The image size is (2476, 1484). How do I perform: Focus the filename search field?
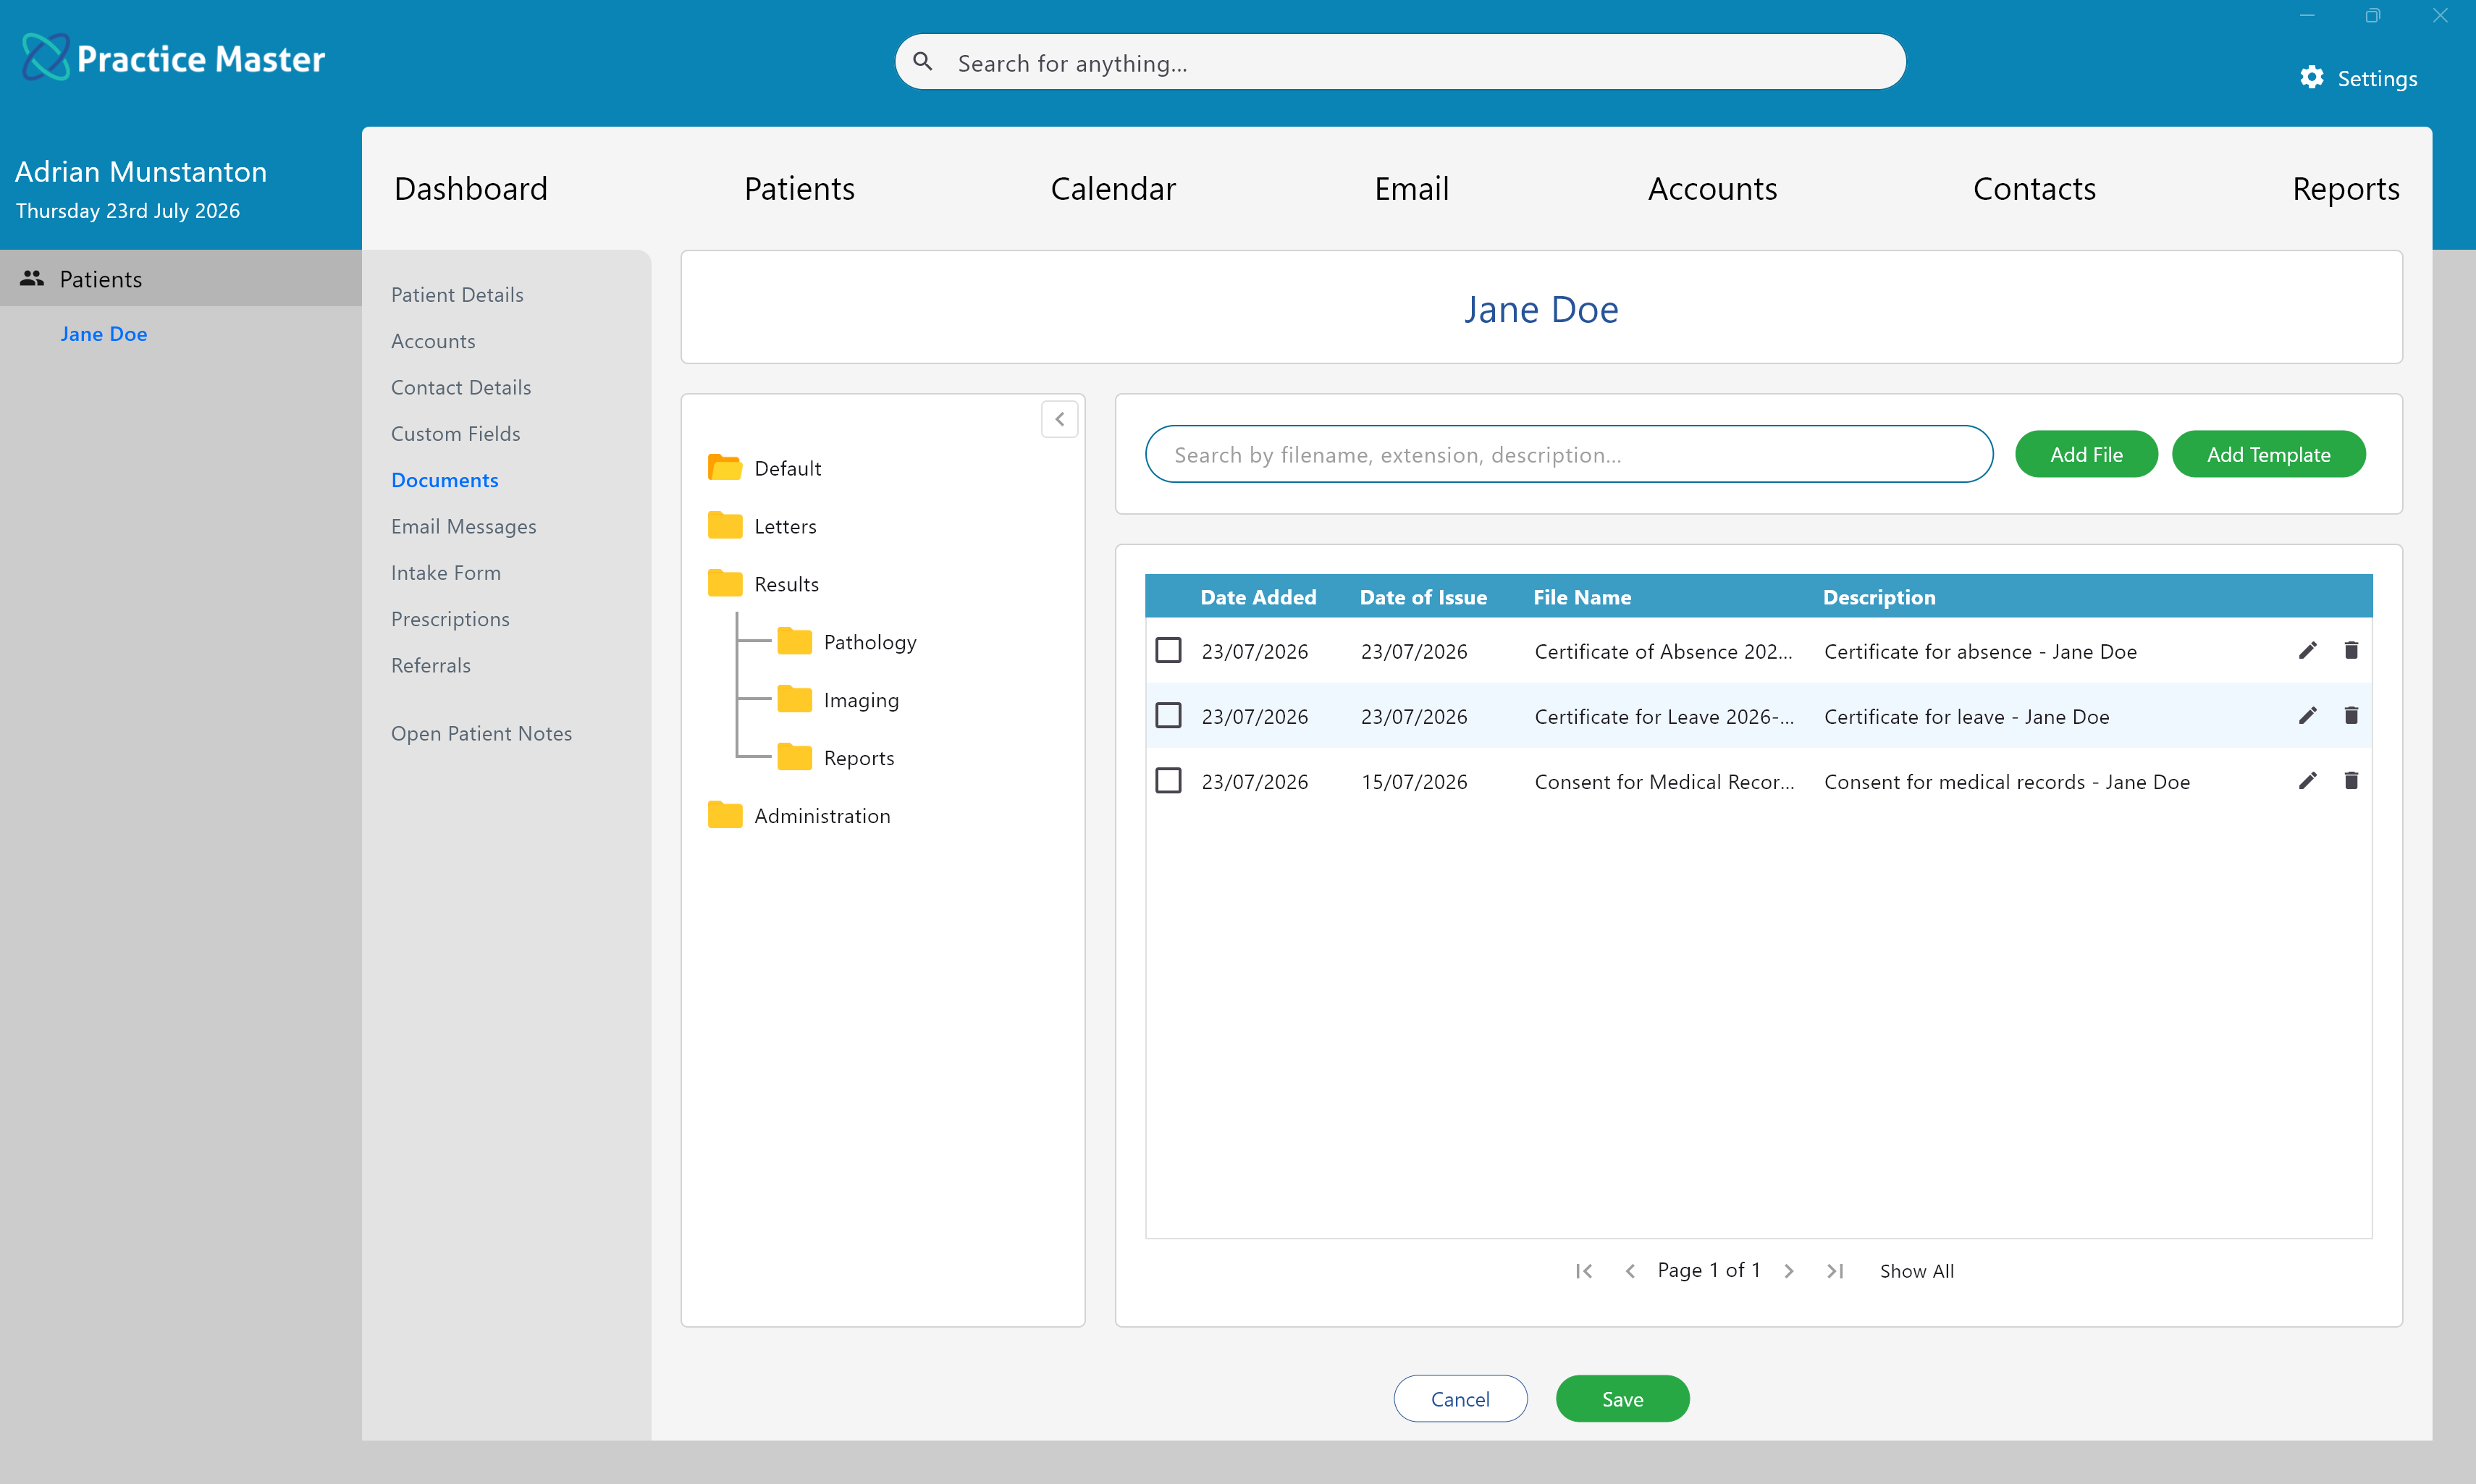(x=1568, y=454)
